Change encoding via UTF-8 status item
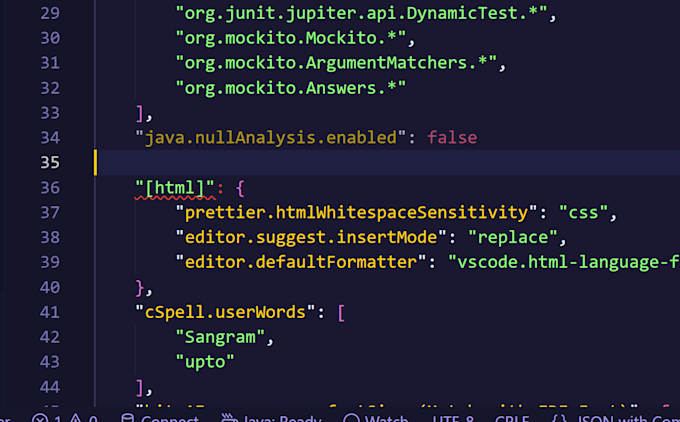 coord(453,419)
